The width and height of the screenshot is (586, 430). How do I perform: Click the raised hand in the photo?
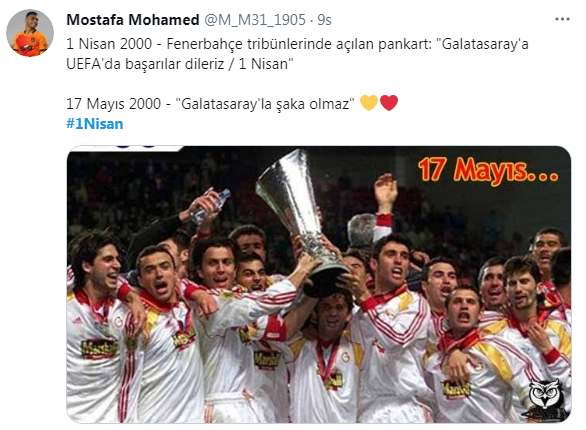coord(386,192)
